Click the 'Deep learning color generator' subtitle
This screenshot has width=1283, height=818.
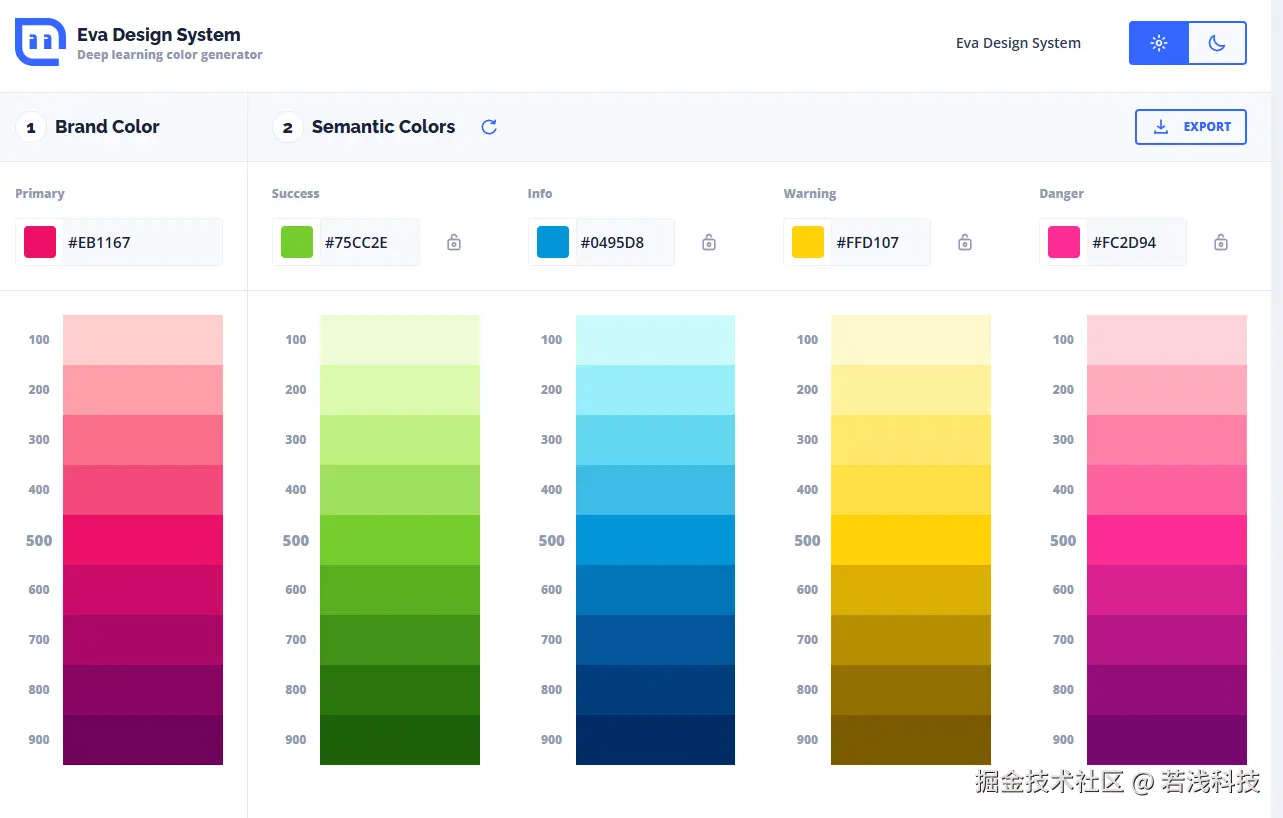click(x=170, y=55)
